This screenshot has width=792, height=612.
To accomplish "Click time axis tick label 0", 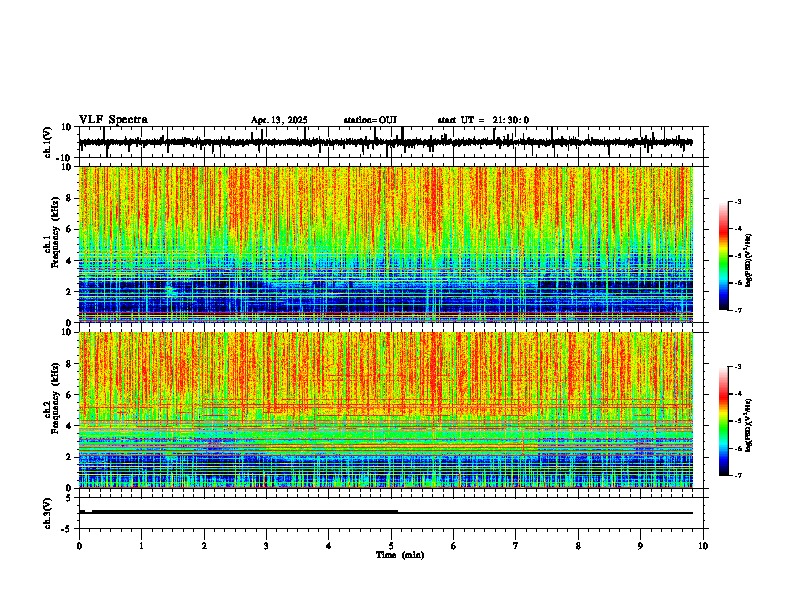I will pos(79,546).
